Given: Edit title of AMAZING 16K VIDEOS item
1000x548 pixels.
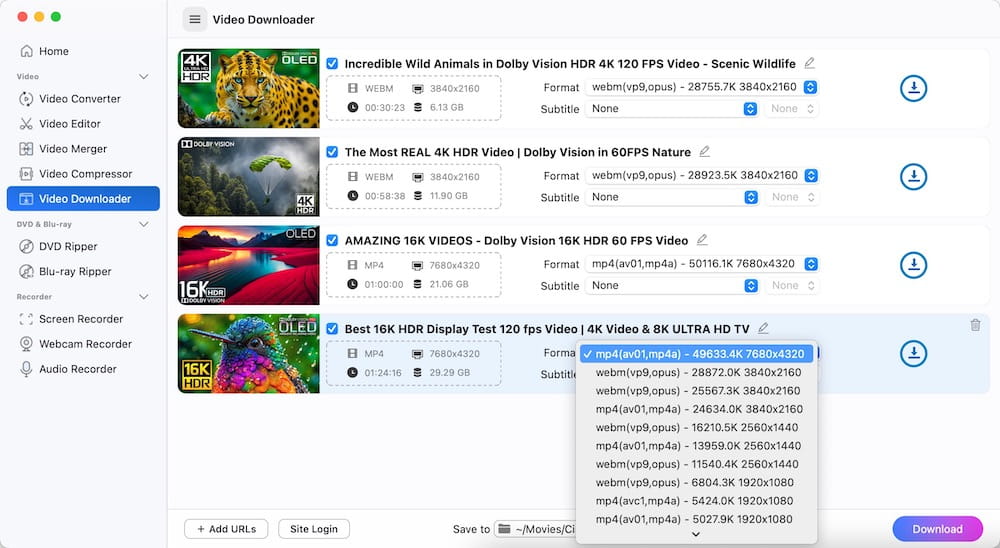Looking at the screenshot, I should pos(702,240).
